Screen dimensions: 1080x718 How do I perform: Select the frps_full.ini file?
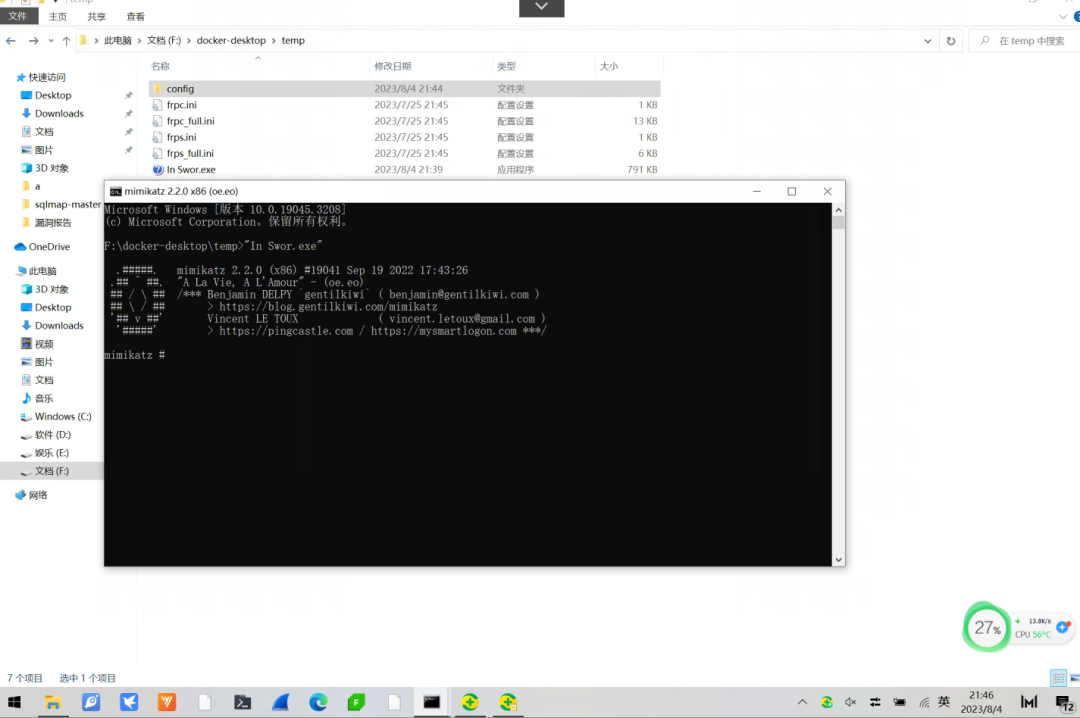(x=404, y=154)
